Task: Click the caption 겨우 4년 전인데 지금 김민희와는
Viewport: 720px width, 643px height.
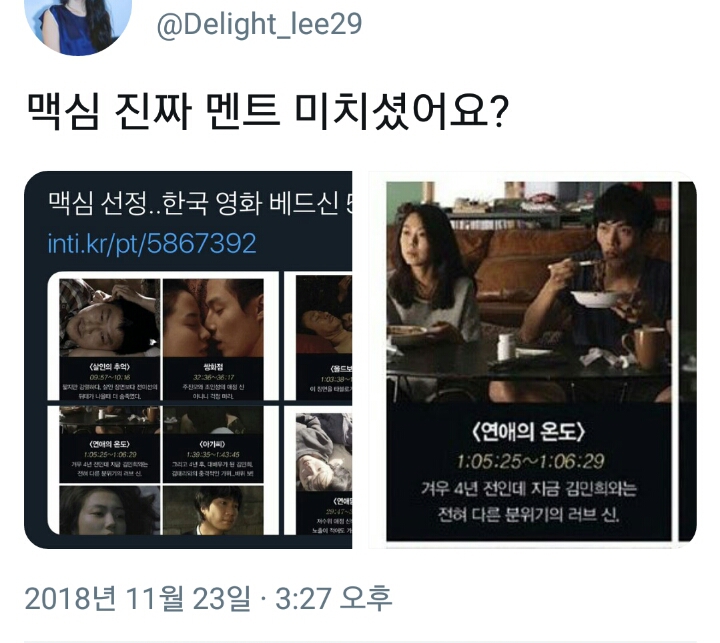Action: (529, 489)
